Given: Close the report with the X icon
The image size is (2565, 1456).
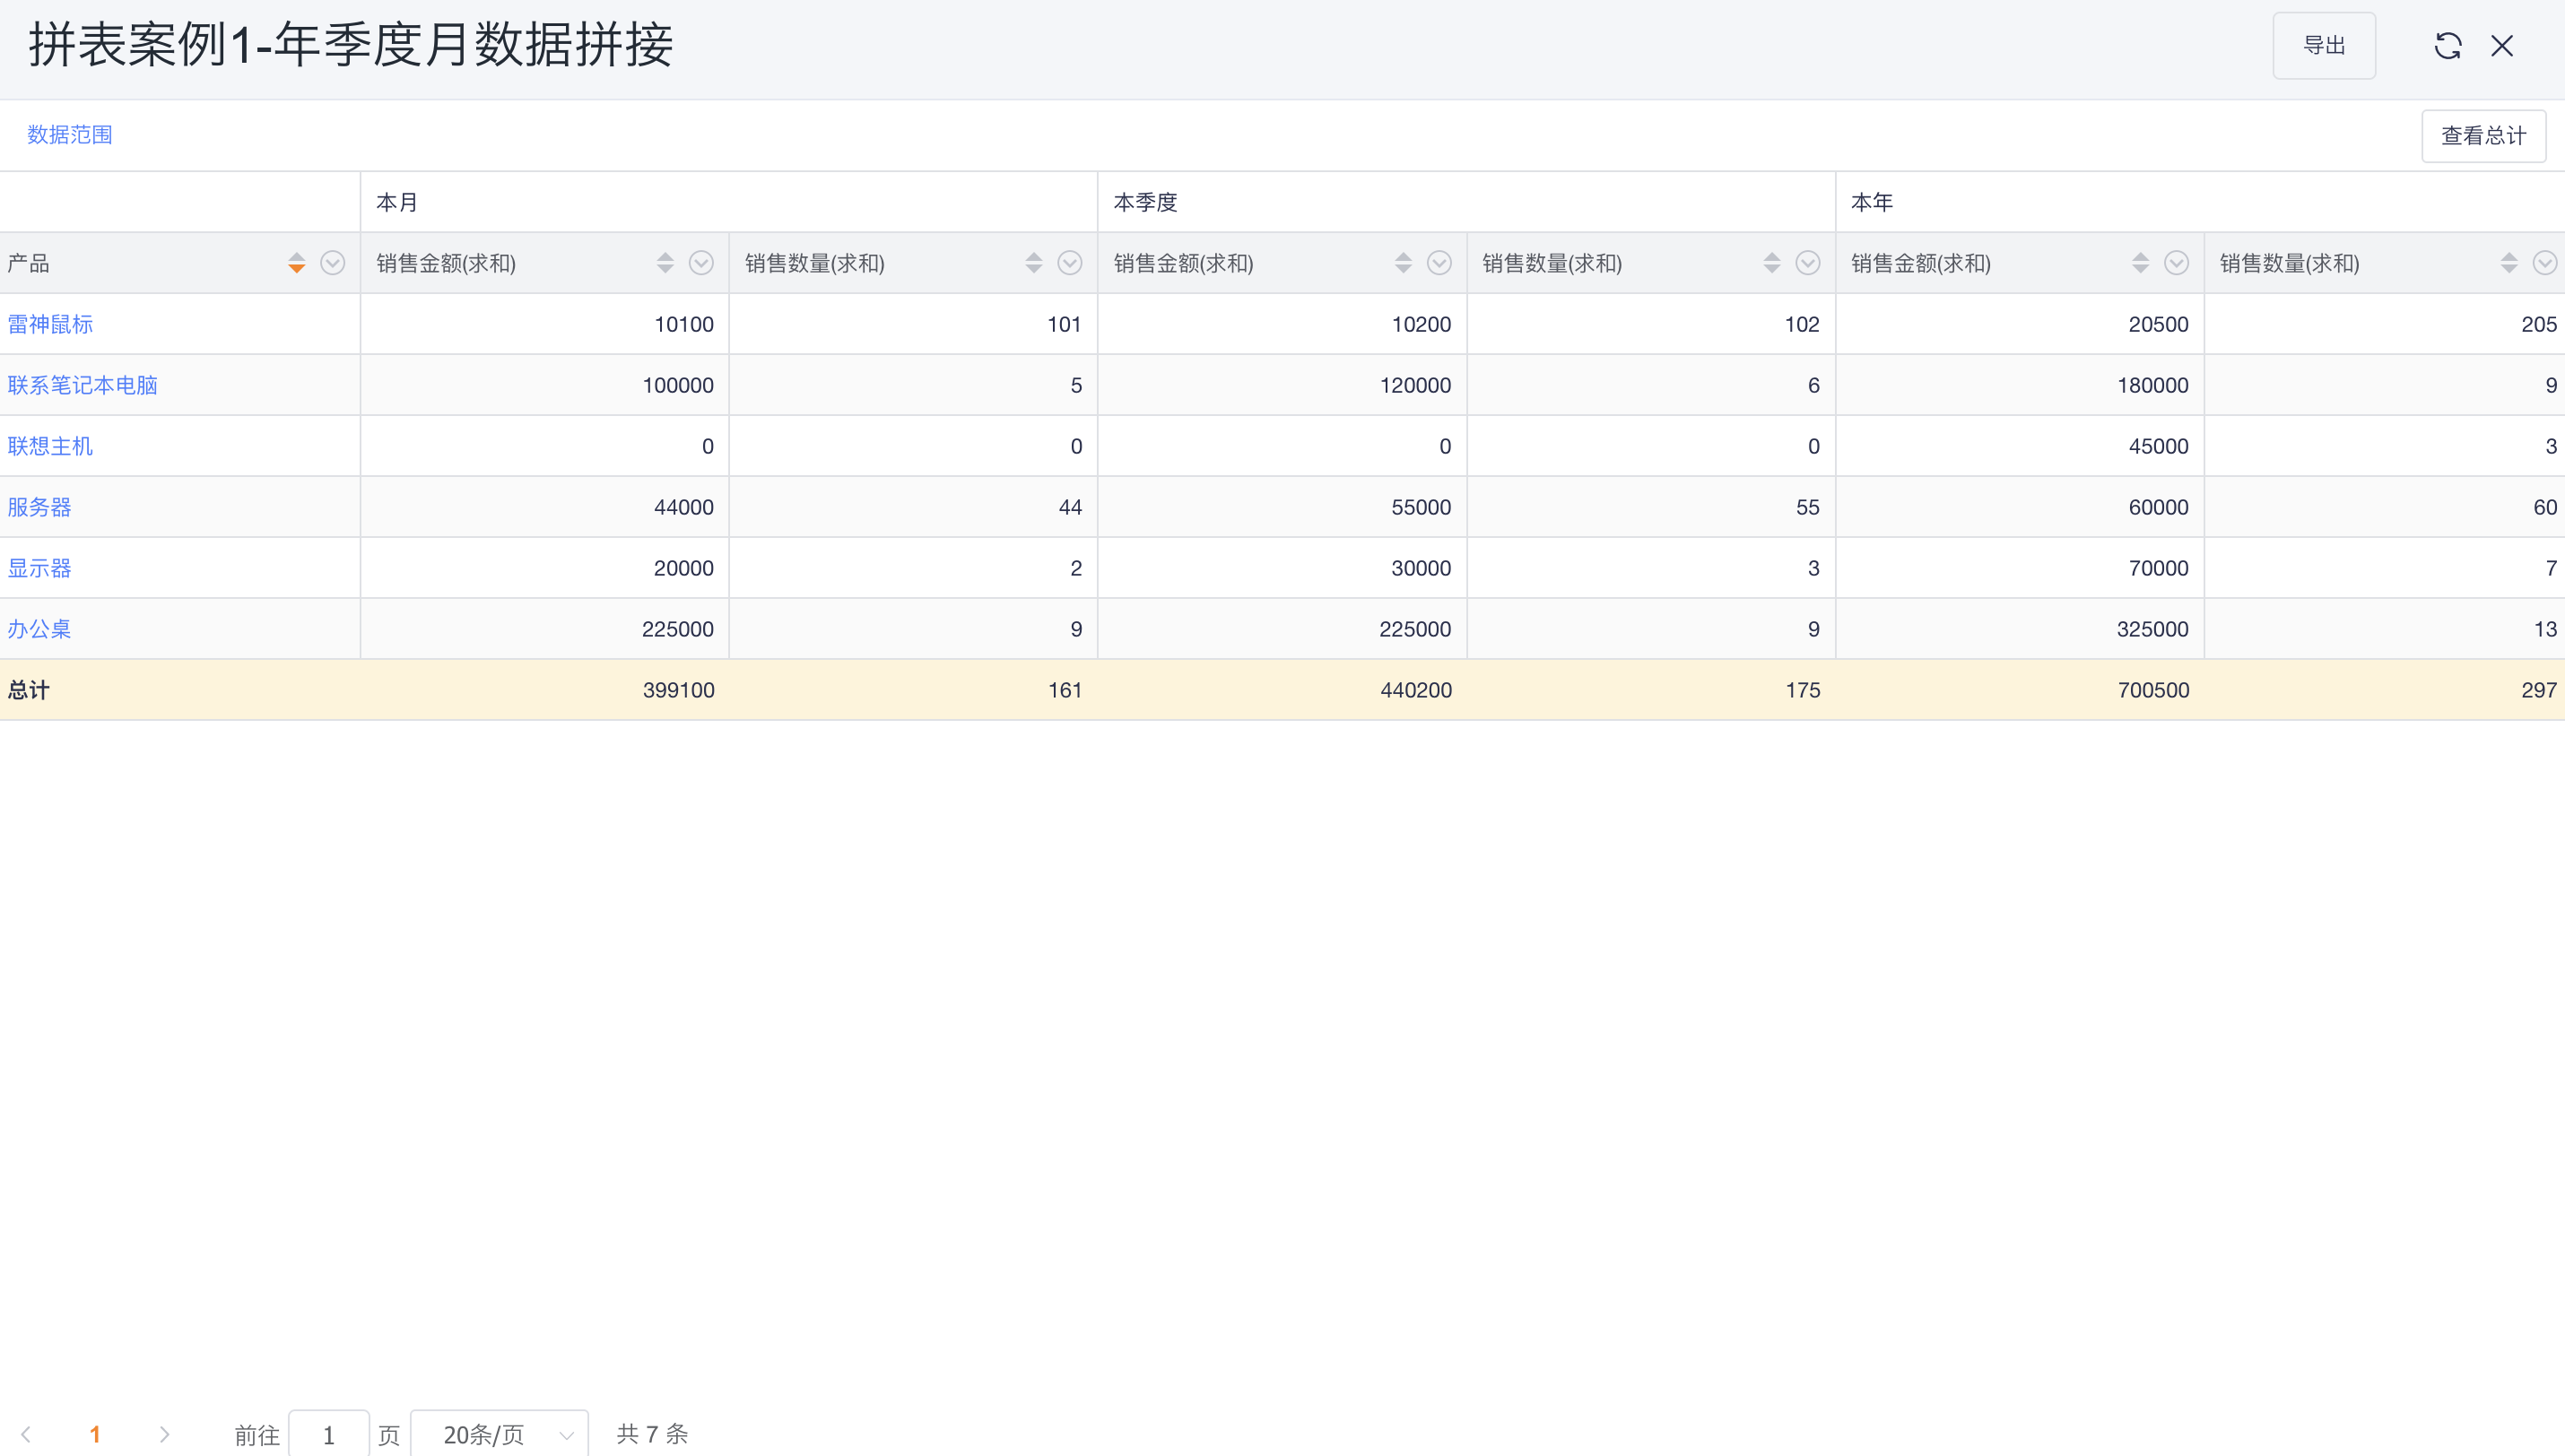Looking at the screenshot, I should pyautogui.click(x=2502, y=46).
